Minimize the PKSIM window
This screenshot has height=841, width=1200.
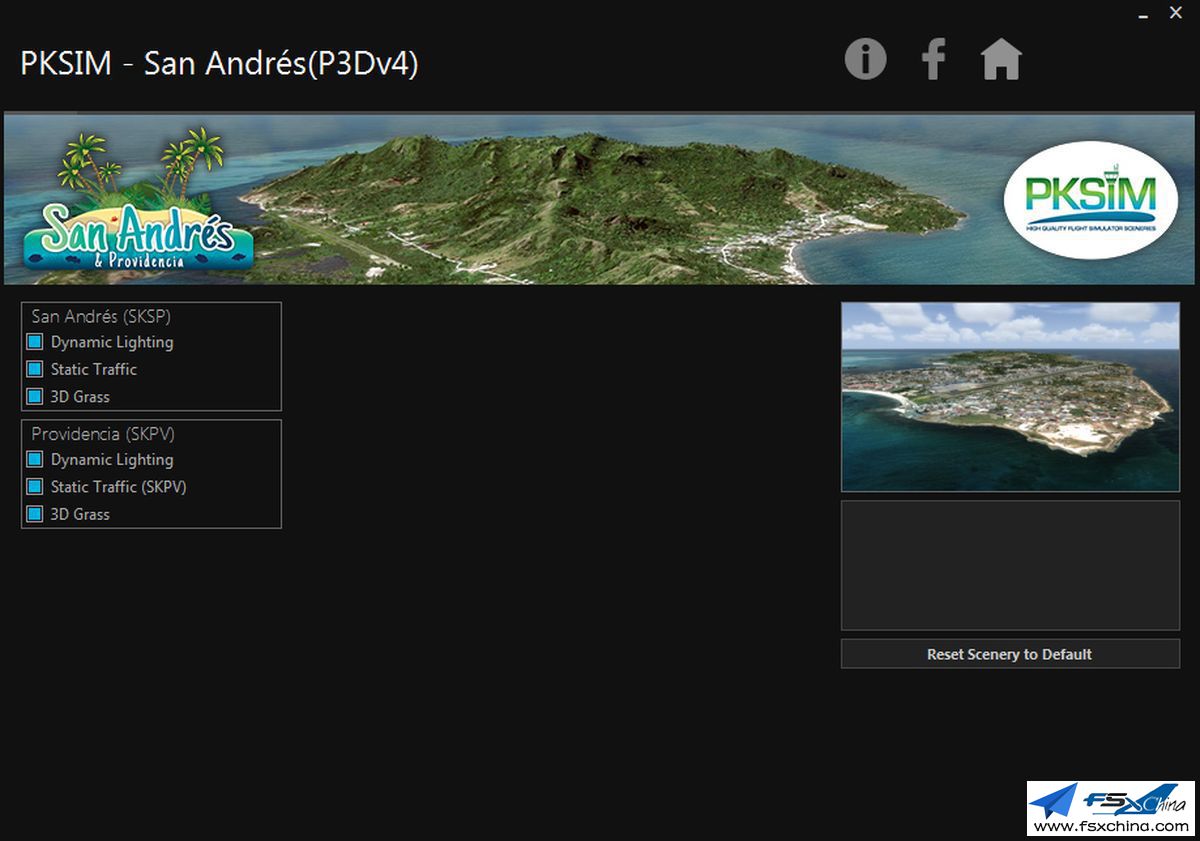pyautogui.click(x=1143, y=14)
